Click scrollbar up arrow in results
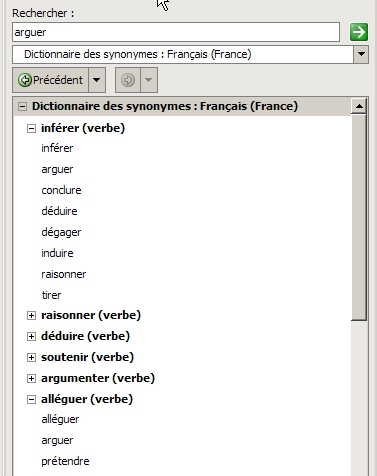 pos(359,106)
